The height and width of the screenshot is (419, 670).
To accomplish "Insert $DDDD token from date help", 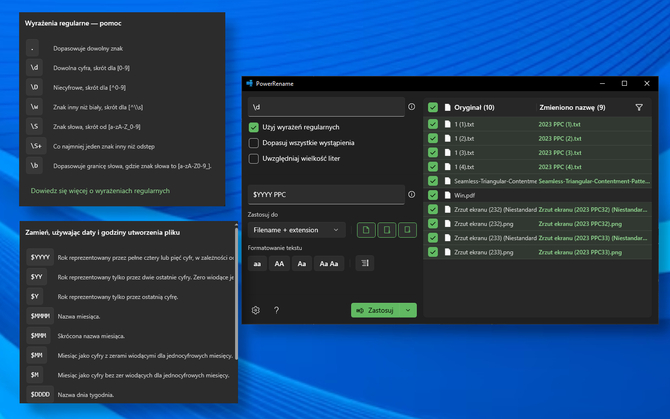I will click(40, 395).
